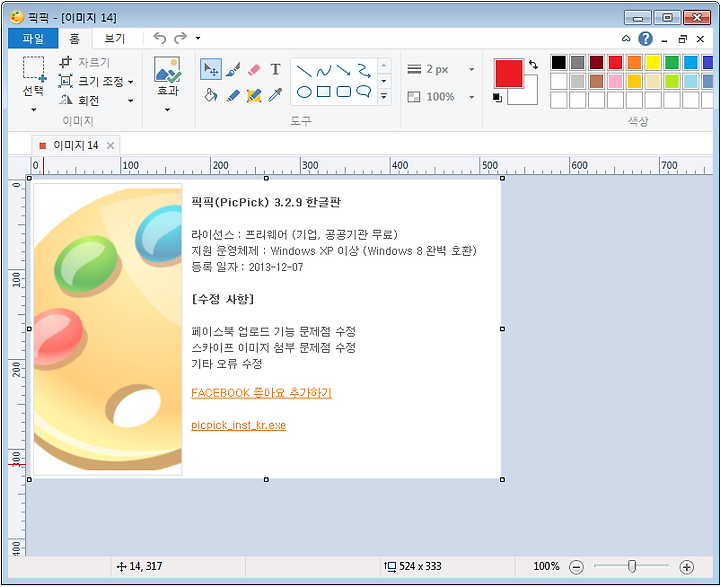This screenshot has height=587, width=720.
Task: Close the 이미지 14 tab
Action: 110,146
